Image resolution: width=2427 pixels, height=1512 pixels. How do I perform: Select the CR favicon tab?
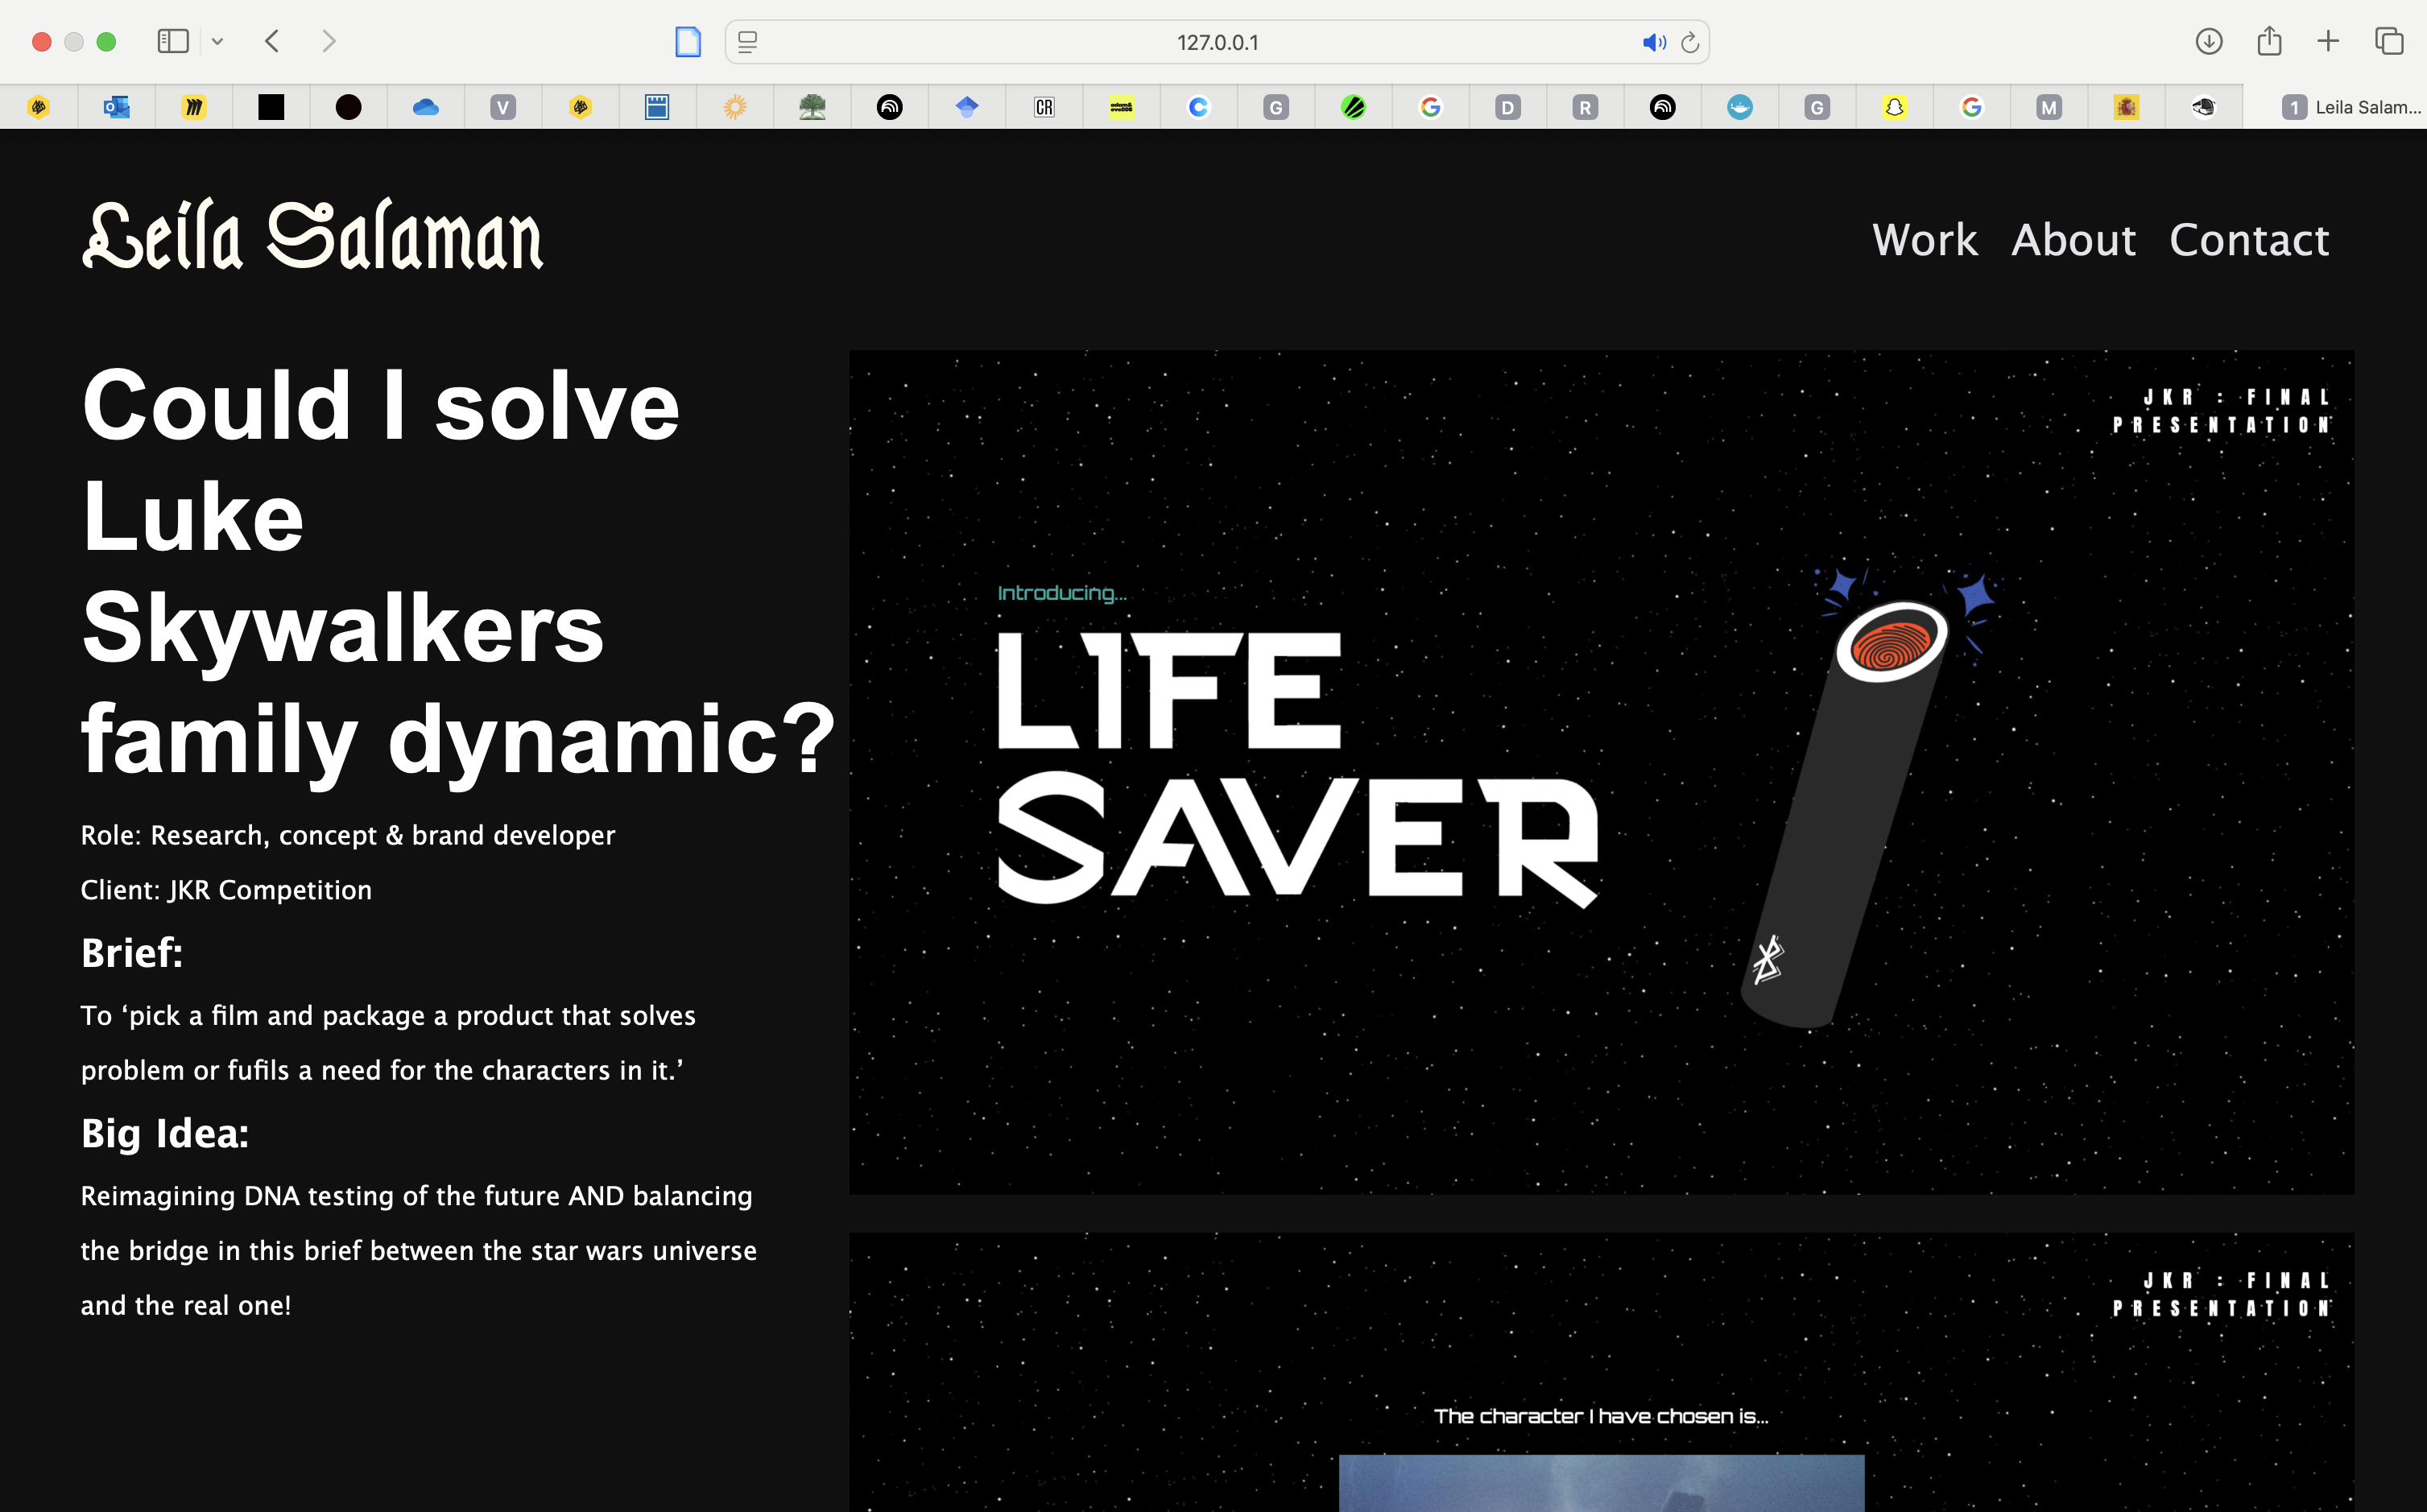tap(1044, 107)
